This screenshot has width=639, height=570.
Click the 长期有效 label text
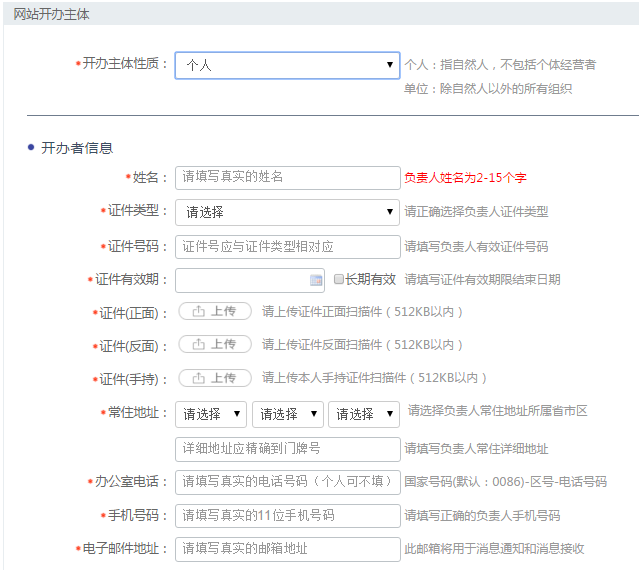[x=371, y=279]
